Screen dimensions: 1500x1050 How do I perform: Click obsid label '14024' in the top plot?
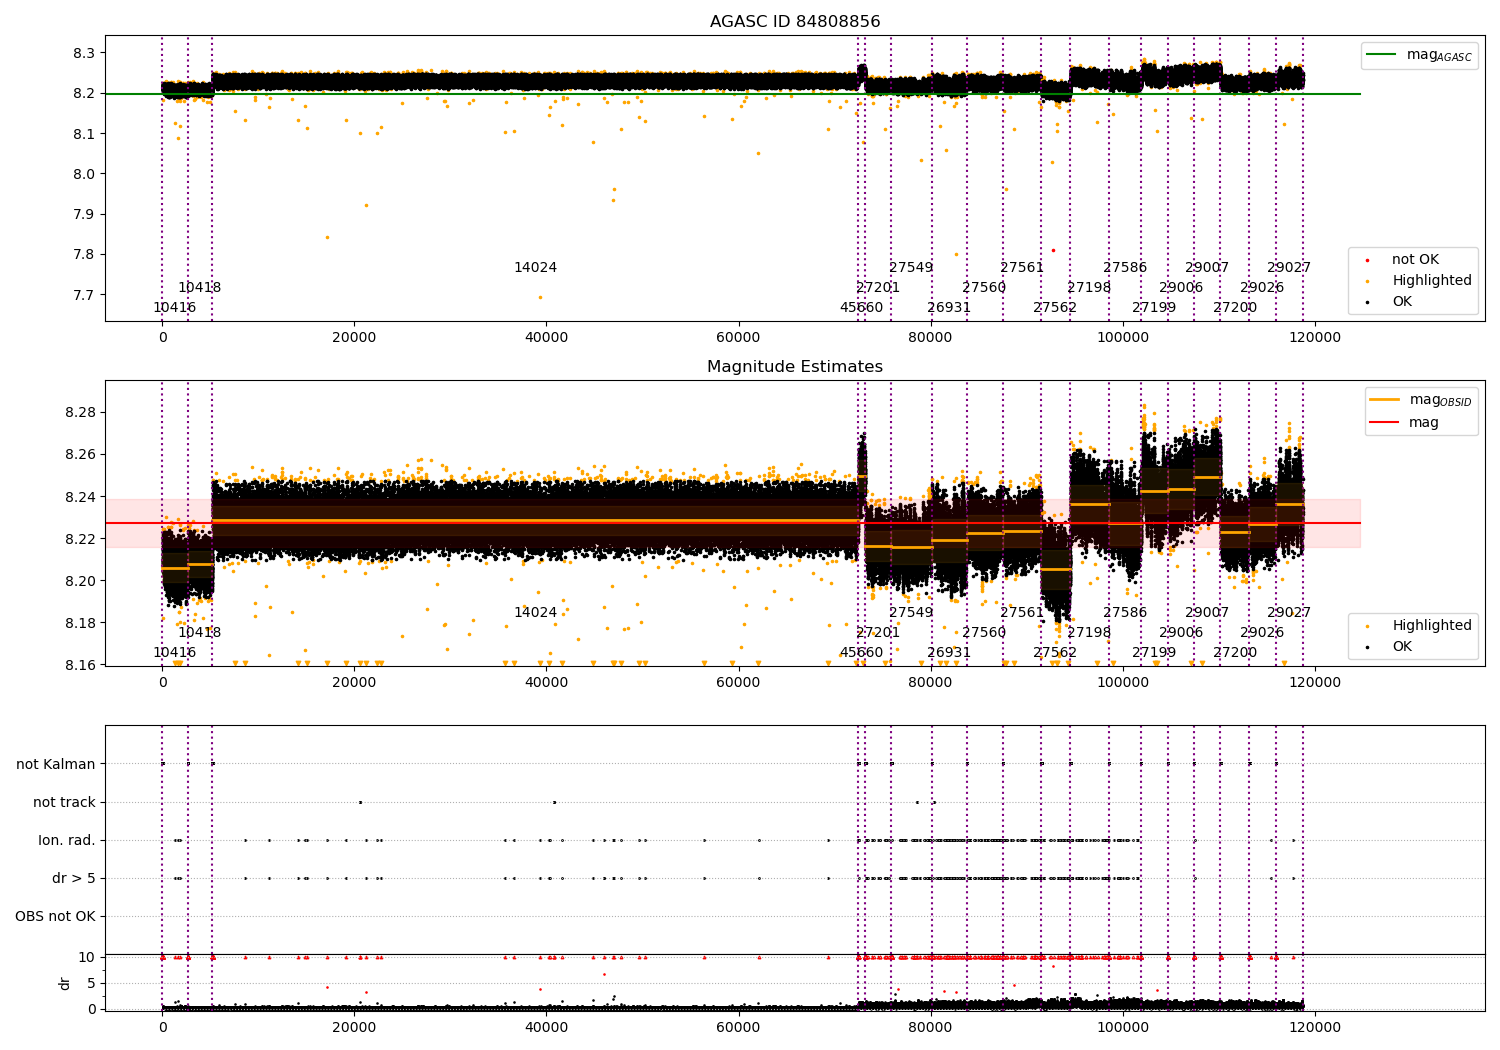click(x=536, y=268)
